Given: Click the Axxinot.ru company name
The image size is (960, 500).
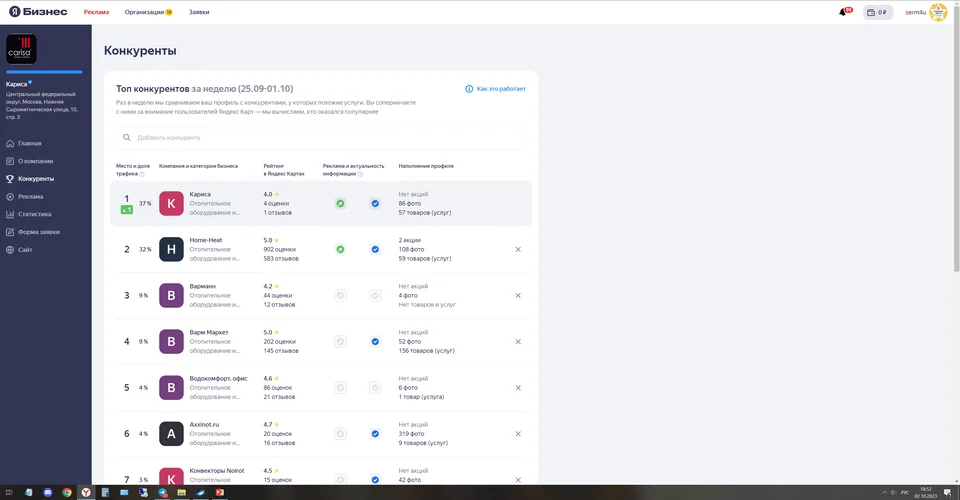Looking at the screenshot, I should point(204,424).
